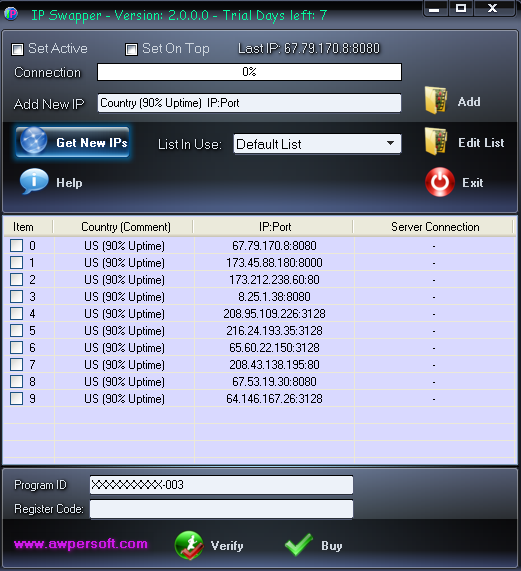Image resolution: width=521 pixels, height=571 pixels.
Task: Check the box for item 8
Action: [x=16, y=381]
